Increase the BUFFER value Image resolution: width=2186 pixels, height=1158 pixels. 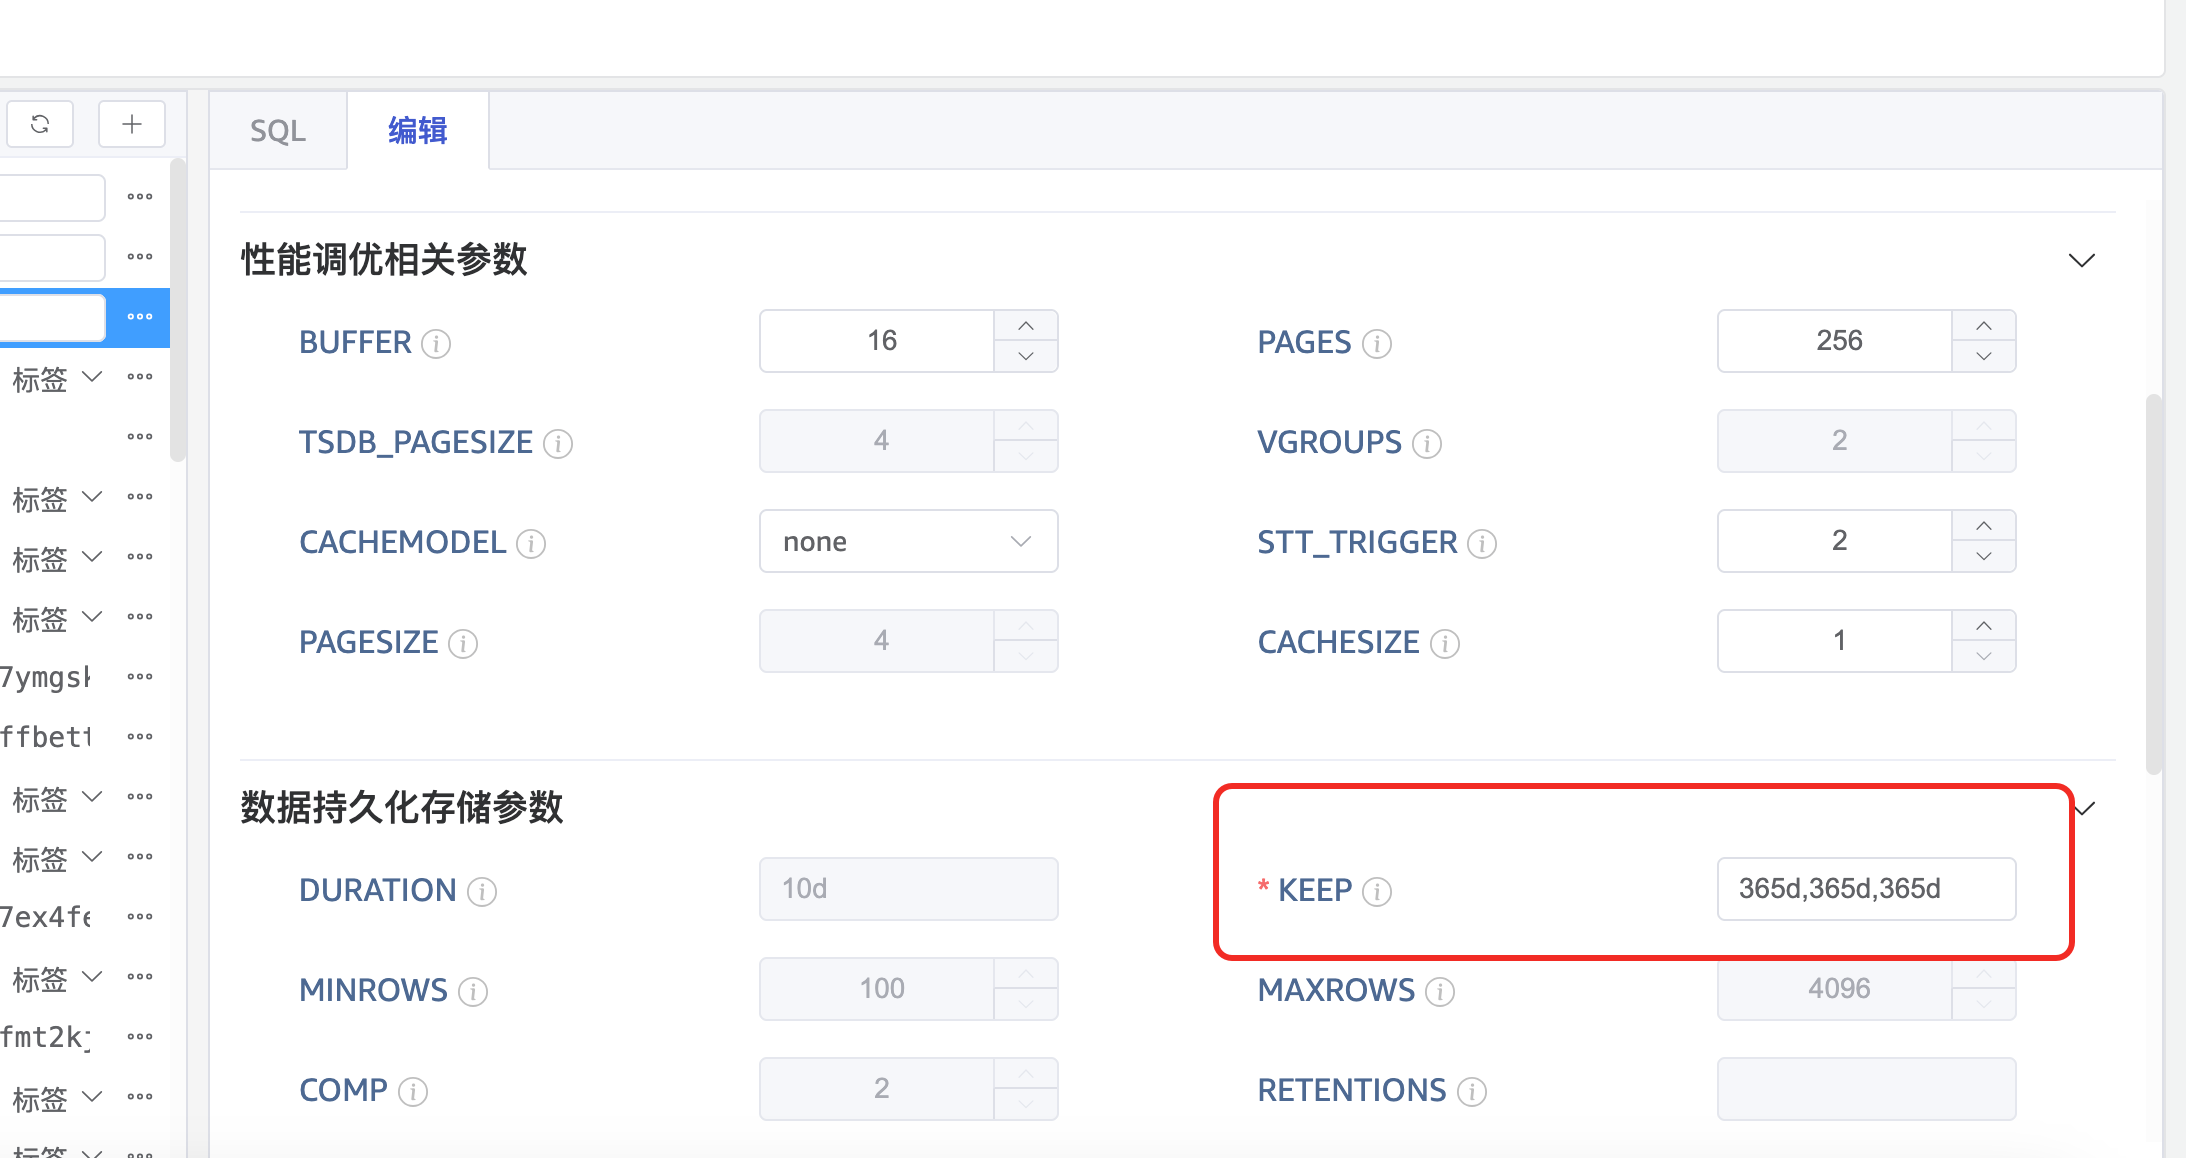coord(1025,326)
